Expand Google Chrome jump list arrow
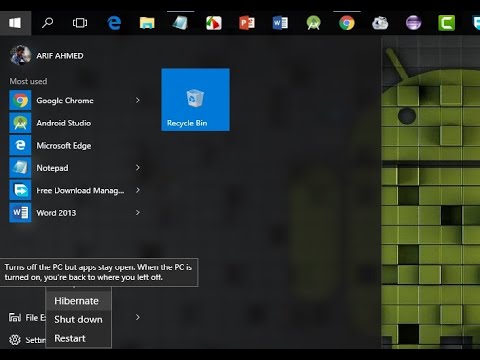The image size is (480, 360). coord(138,100)
